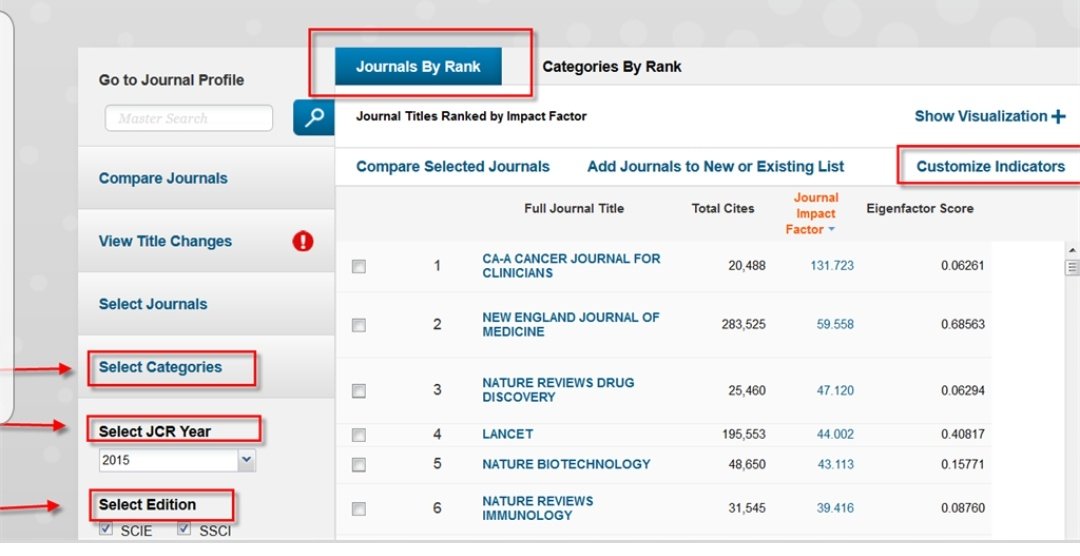
Task: Click impact factor value 59.558
Action: (x=835, y=325)
